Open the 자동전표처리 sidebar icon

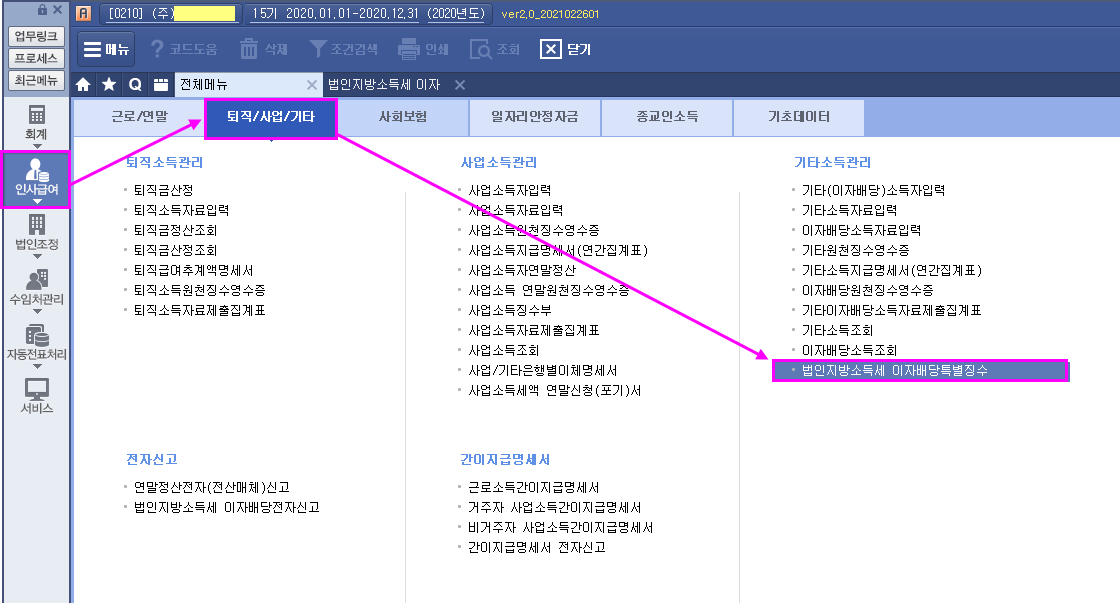point(36,334)
